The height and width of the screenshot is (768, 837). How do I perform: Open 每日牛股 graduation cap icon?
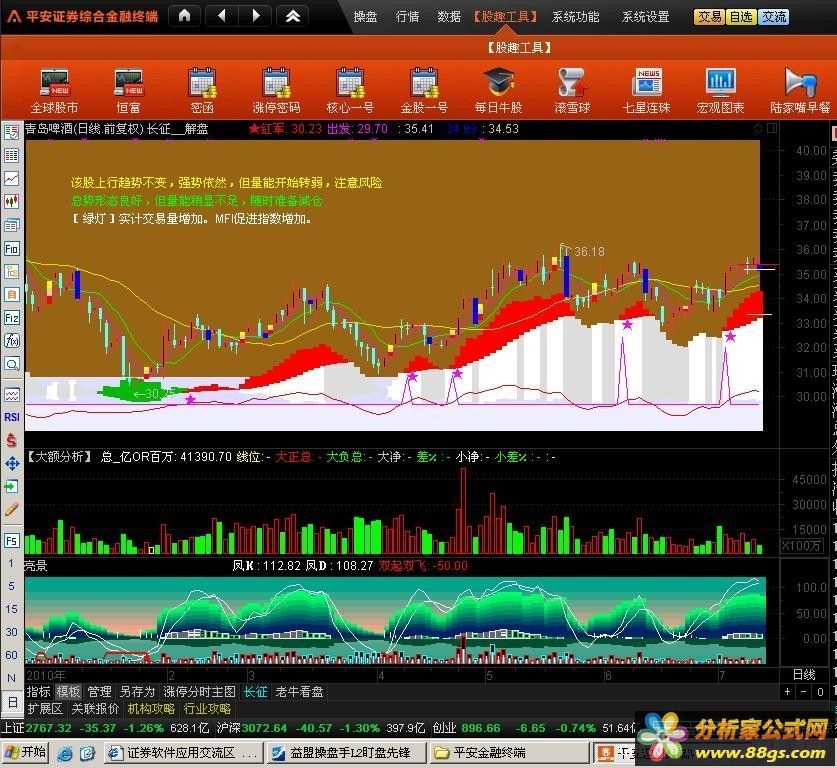(x=499, y=91)
